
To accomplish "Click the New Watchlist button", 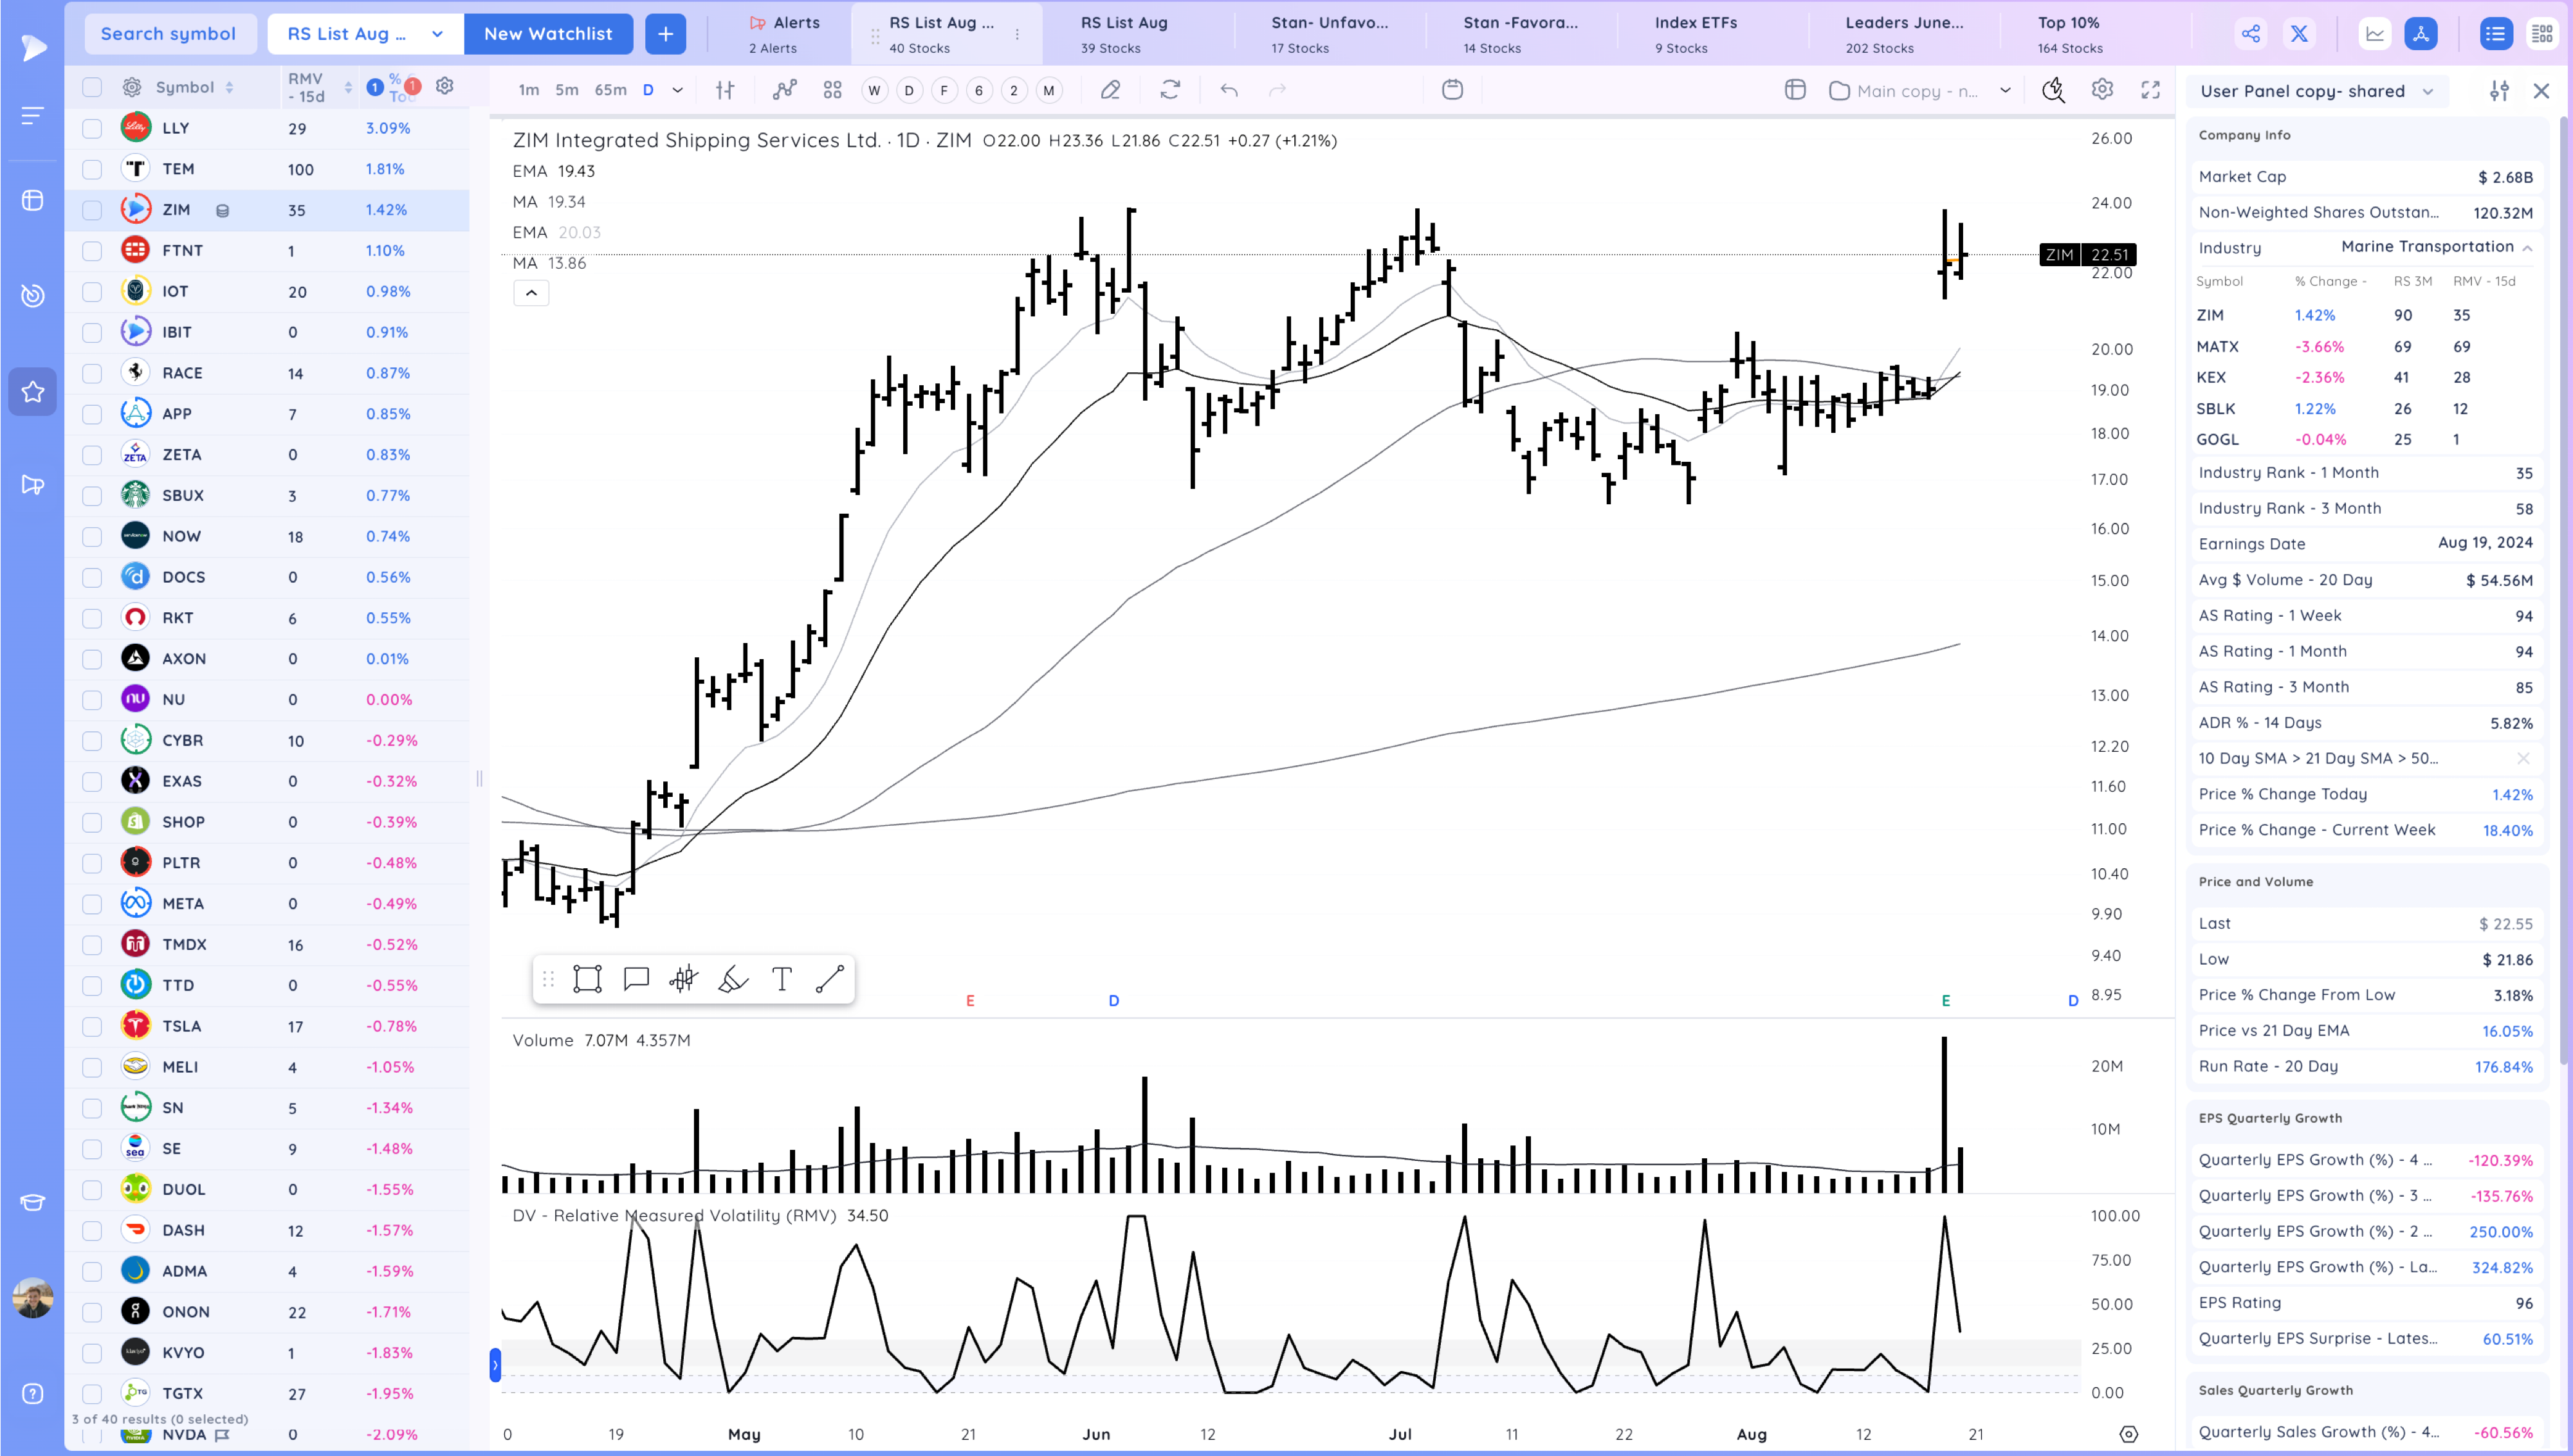I will 548,34.
